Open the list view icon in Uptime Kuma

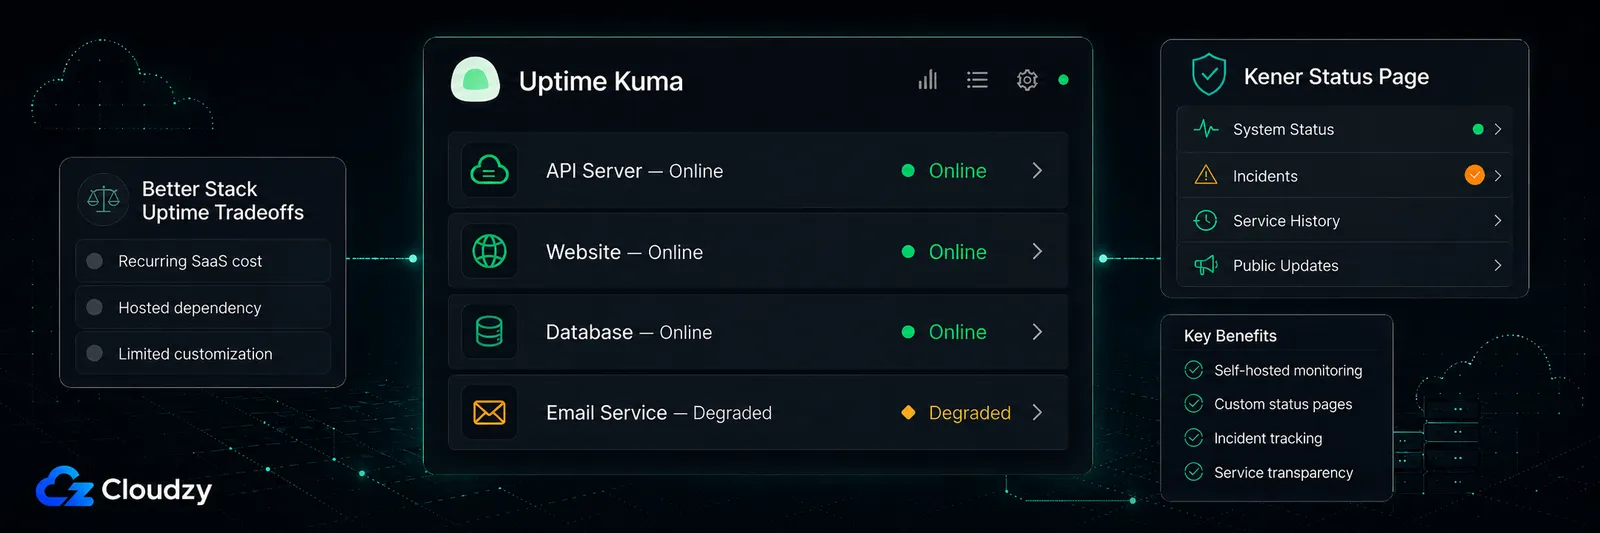[x=977, y=80]
